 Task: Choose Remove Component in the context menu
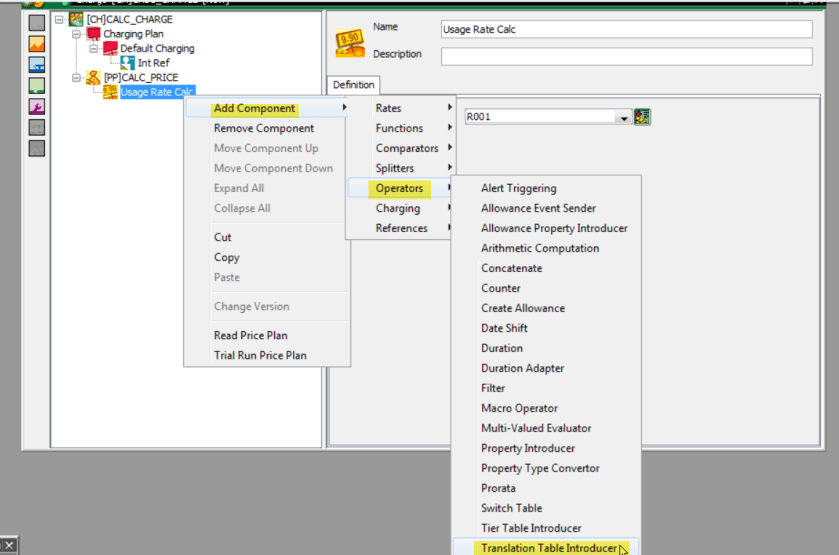[x=264, y=128]
